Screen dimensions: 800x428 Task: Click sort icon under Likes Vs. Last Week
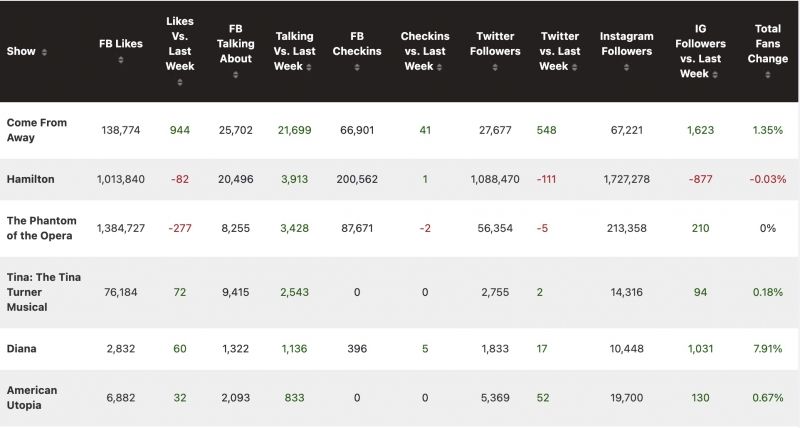pyautogui.click(x=180, y=81)
